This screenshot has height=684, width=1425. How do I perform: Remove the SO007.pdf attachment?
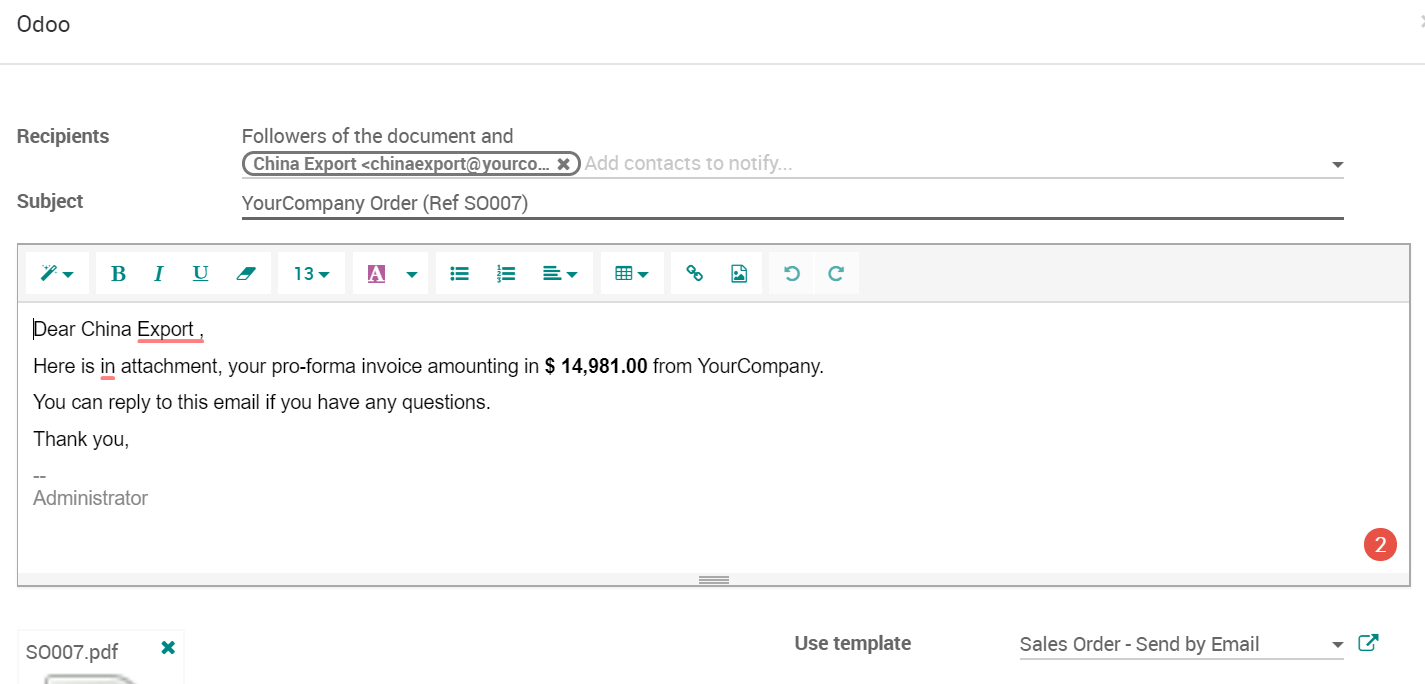pos(168,648)
